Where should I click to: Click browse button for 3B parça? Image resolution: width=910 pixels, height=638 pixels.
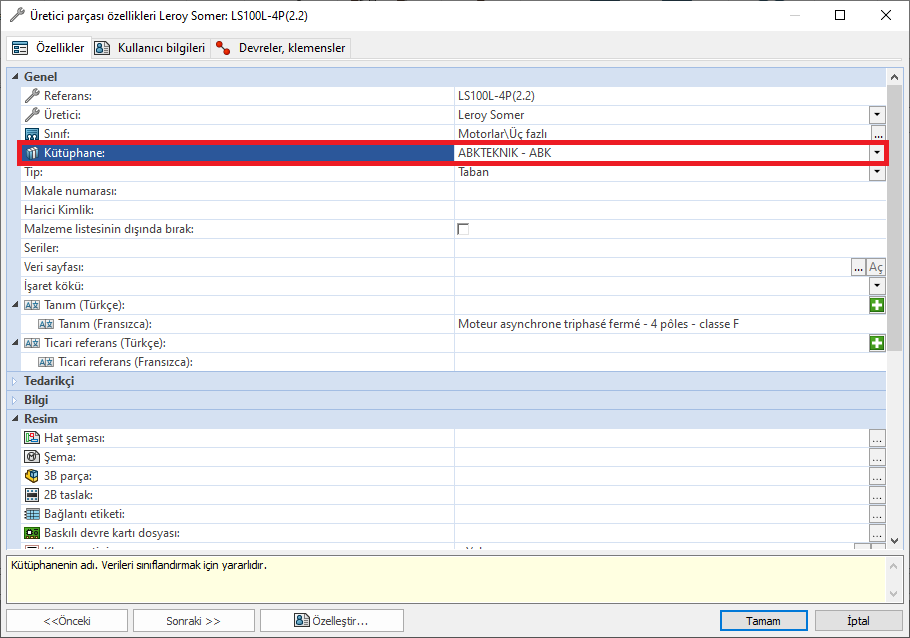point(877,476)
